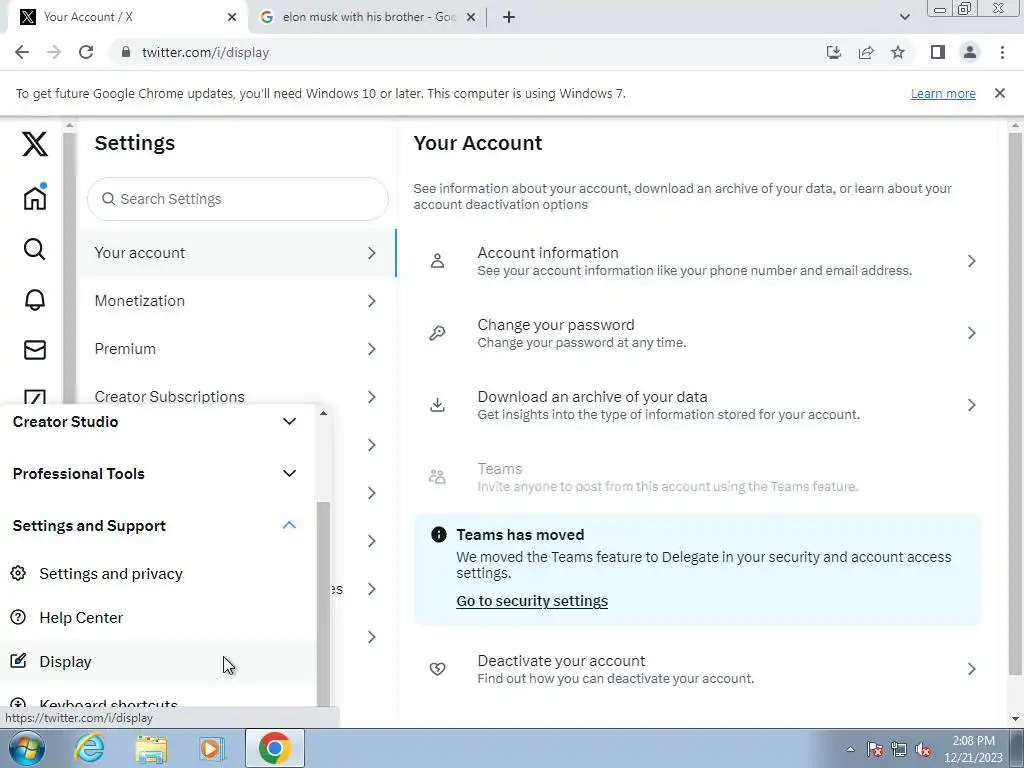Open Change your password option

click(x=697, y=333)
